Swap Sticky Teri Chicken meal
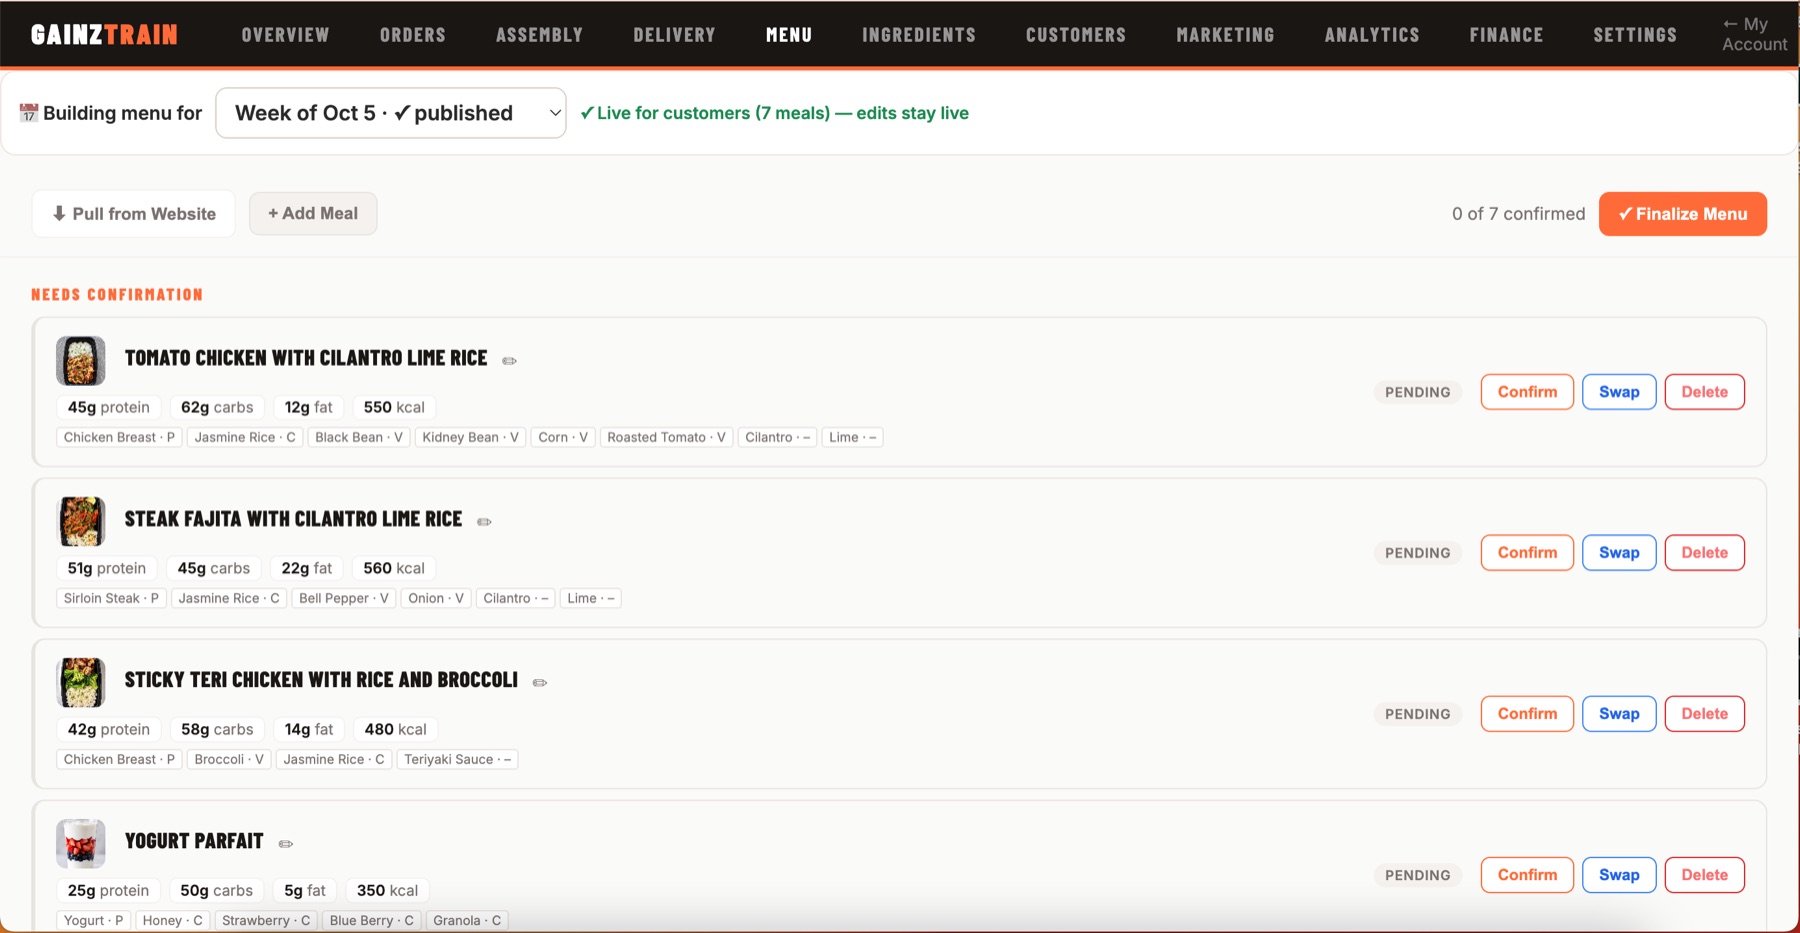This screenshot has height=933, width=1800. point(1619,714)
